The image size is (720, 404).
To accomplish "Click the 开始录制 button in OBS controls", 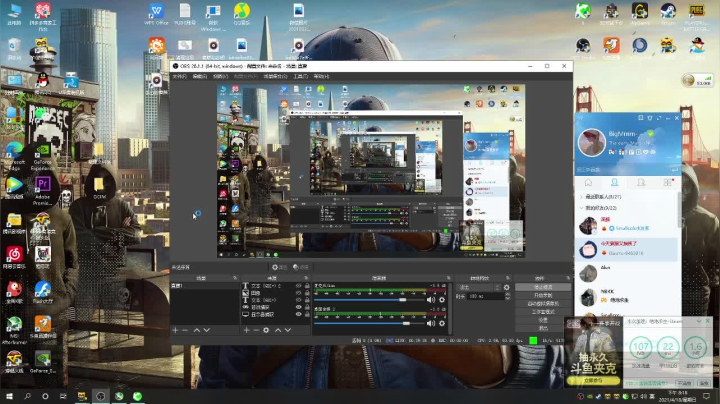I will 543,295.
